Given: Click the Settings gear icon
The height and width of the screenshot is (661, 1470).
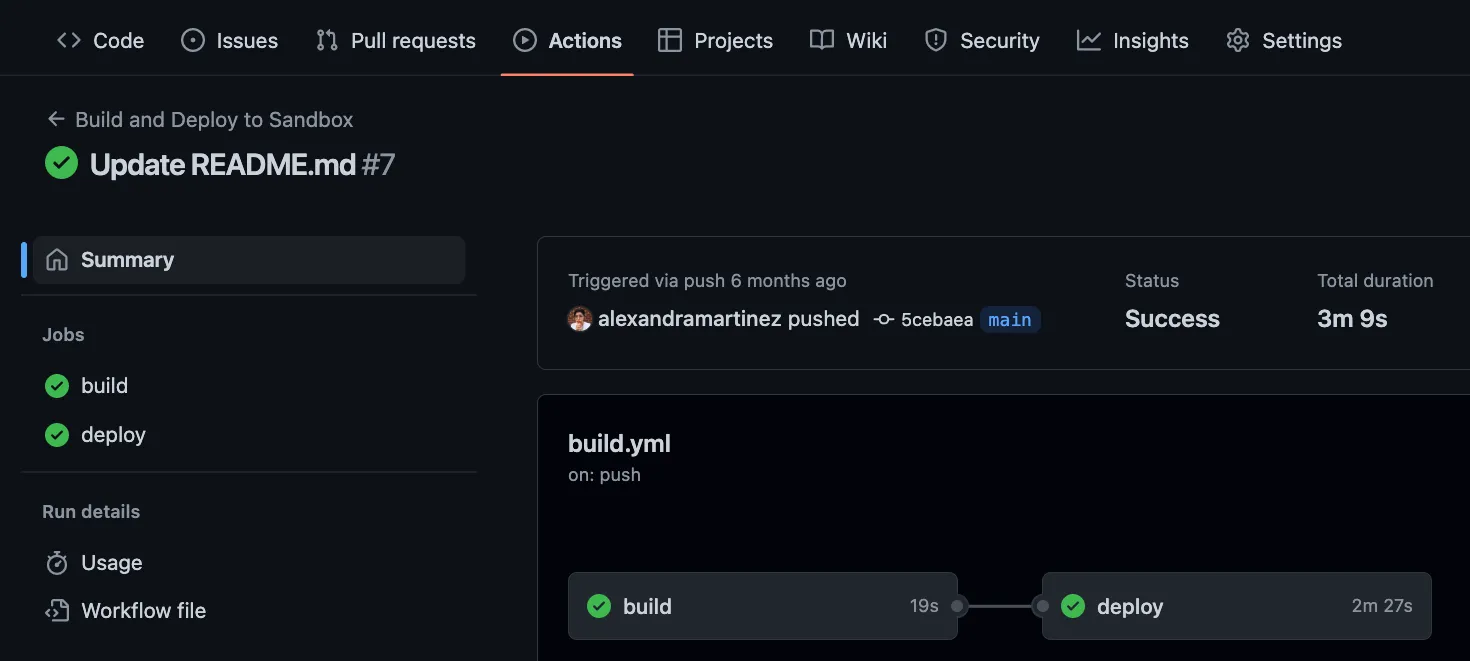Looking at the screenshot, I should point(1238,41).
